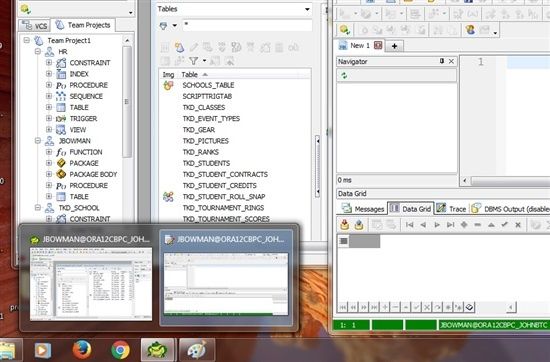The width and height of the screenshot is (550, 362).
Task: Click the Team Projects tree vertical scrollbar
Action: pyautogui.click(x=127, y=102)
